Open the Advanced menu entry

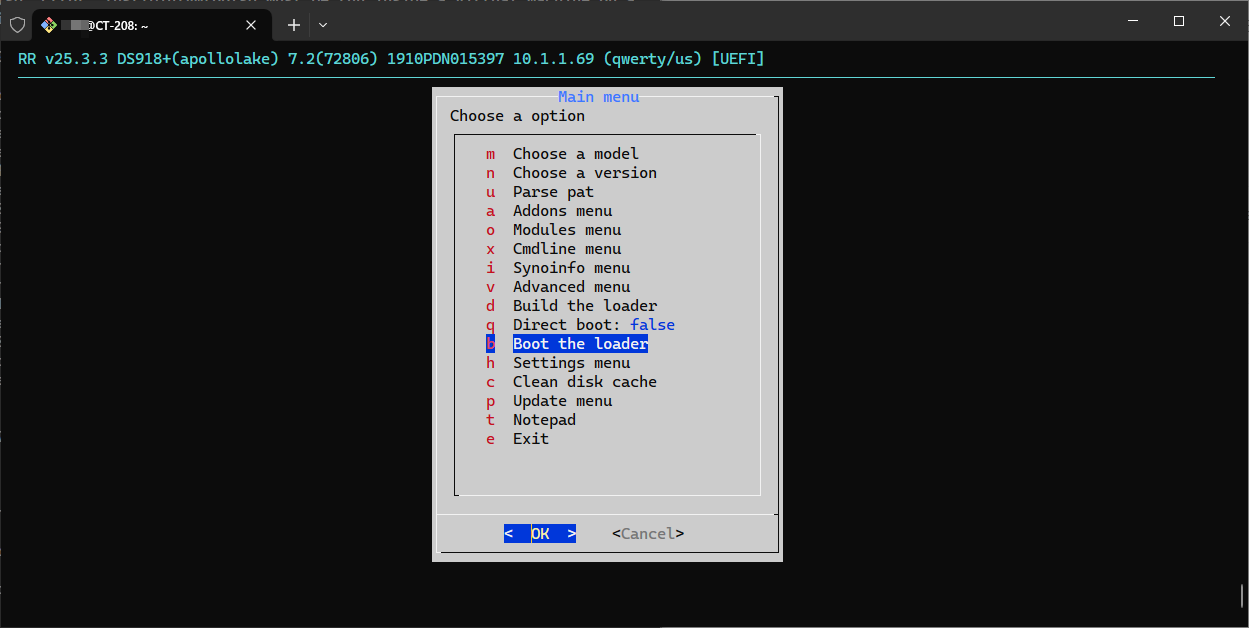[571, 287]
